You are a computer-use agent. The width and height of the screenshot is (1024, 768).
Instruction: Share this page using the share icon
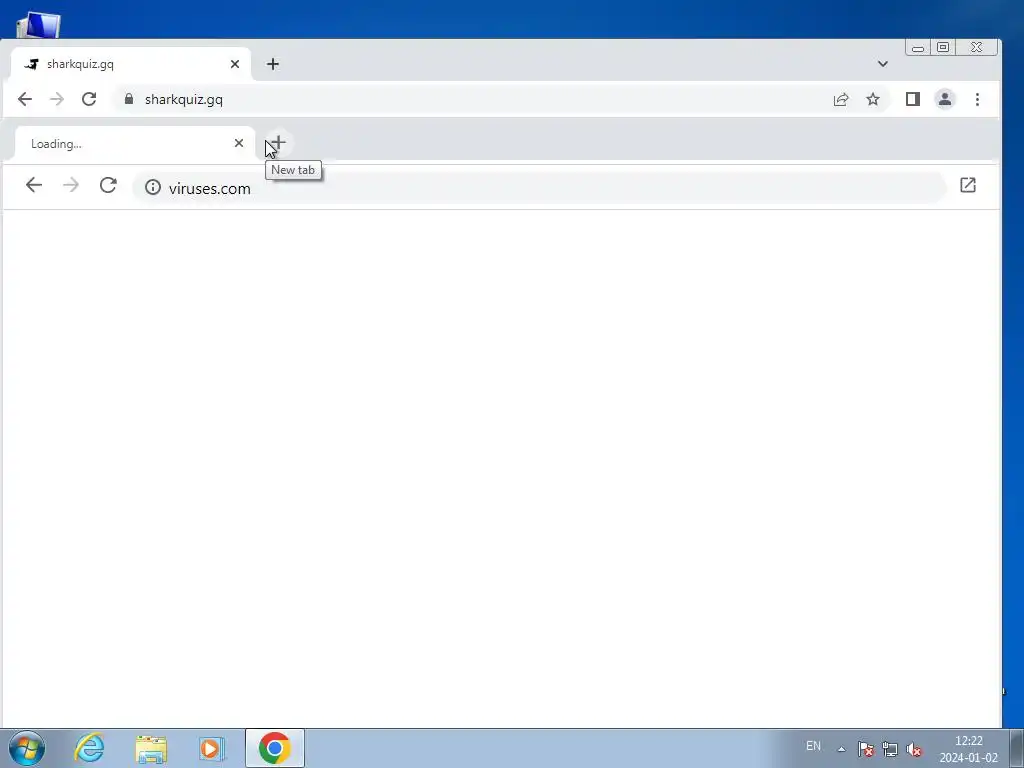pyautogui.click(x=841, y=99)
